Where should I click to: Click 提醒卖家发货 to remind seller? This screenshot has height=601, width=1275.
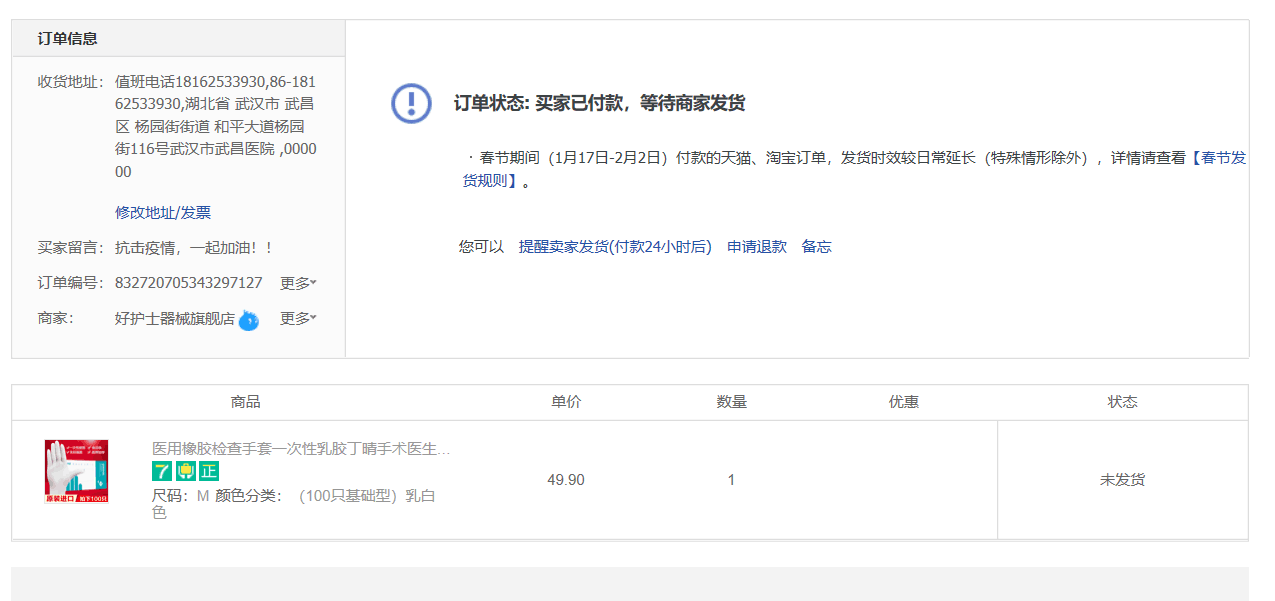(x=614, y=246)
